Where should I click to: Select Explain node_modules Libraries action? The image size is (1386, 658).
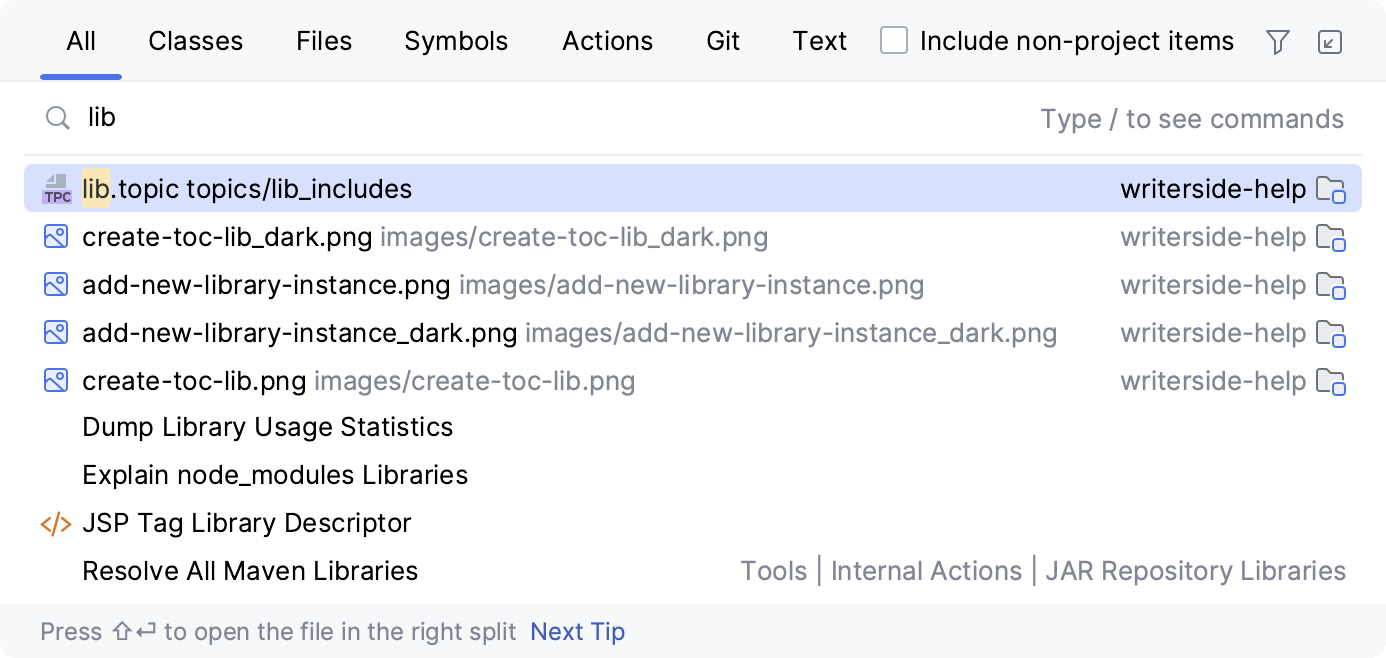(275, 475)
